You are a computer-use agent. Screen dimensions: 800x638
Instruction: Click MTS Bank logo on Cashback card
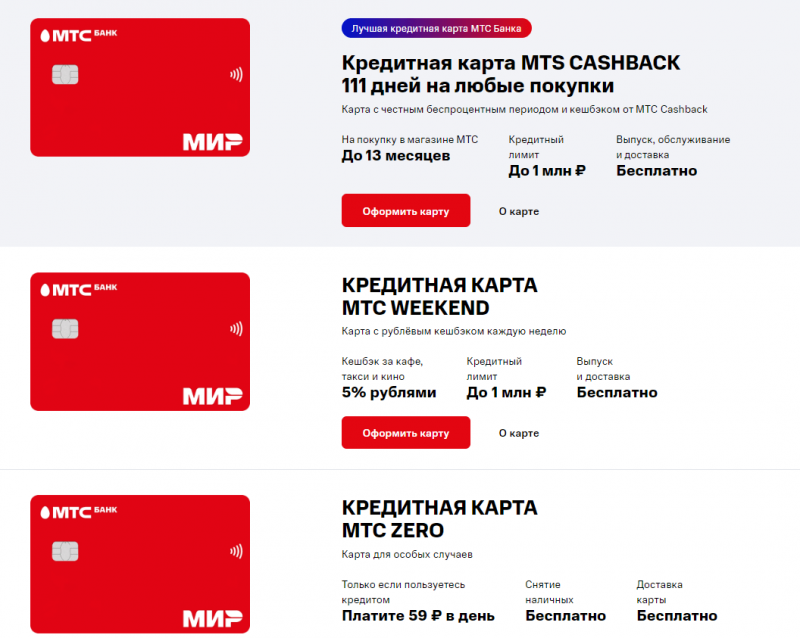(80, 37)
